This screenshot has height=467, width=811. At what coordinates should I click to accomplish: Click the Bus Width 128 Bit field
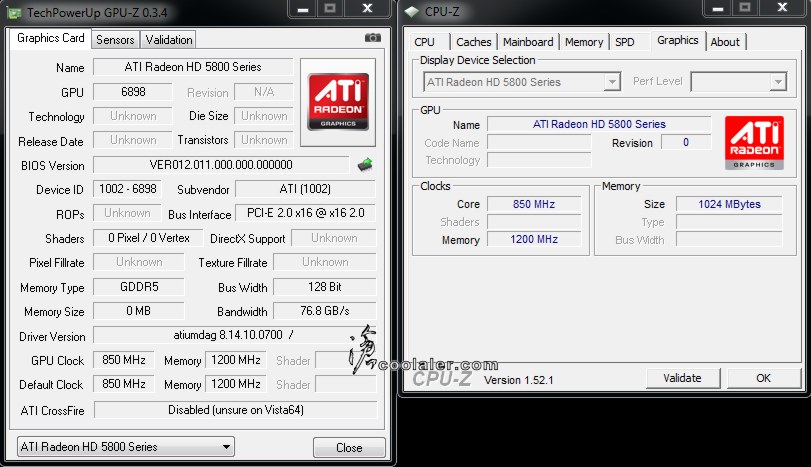click(324, 287)
